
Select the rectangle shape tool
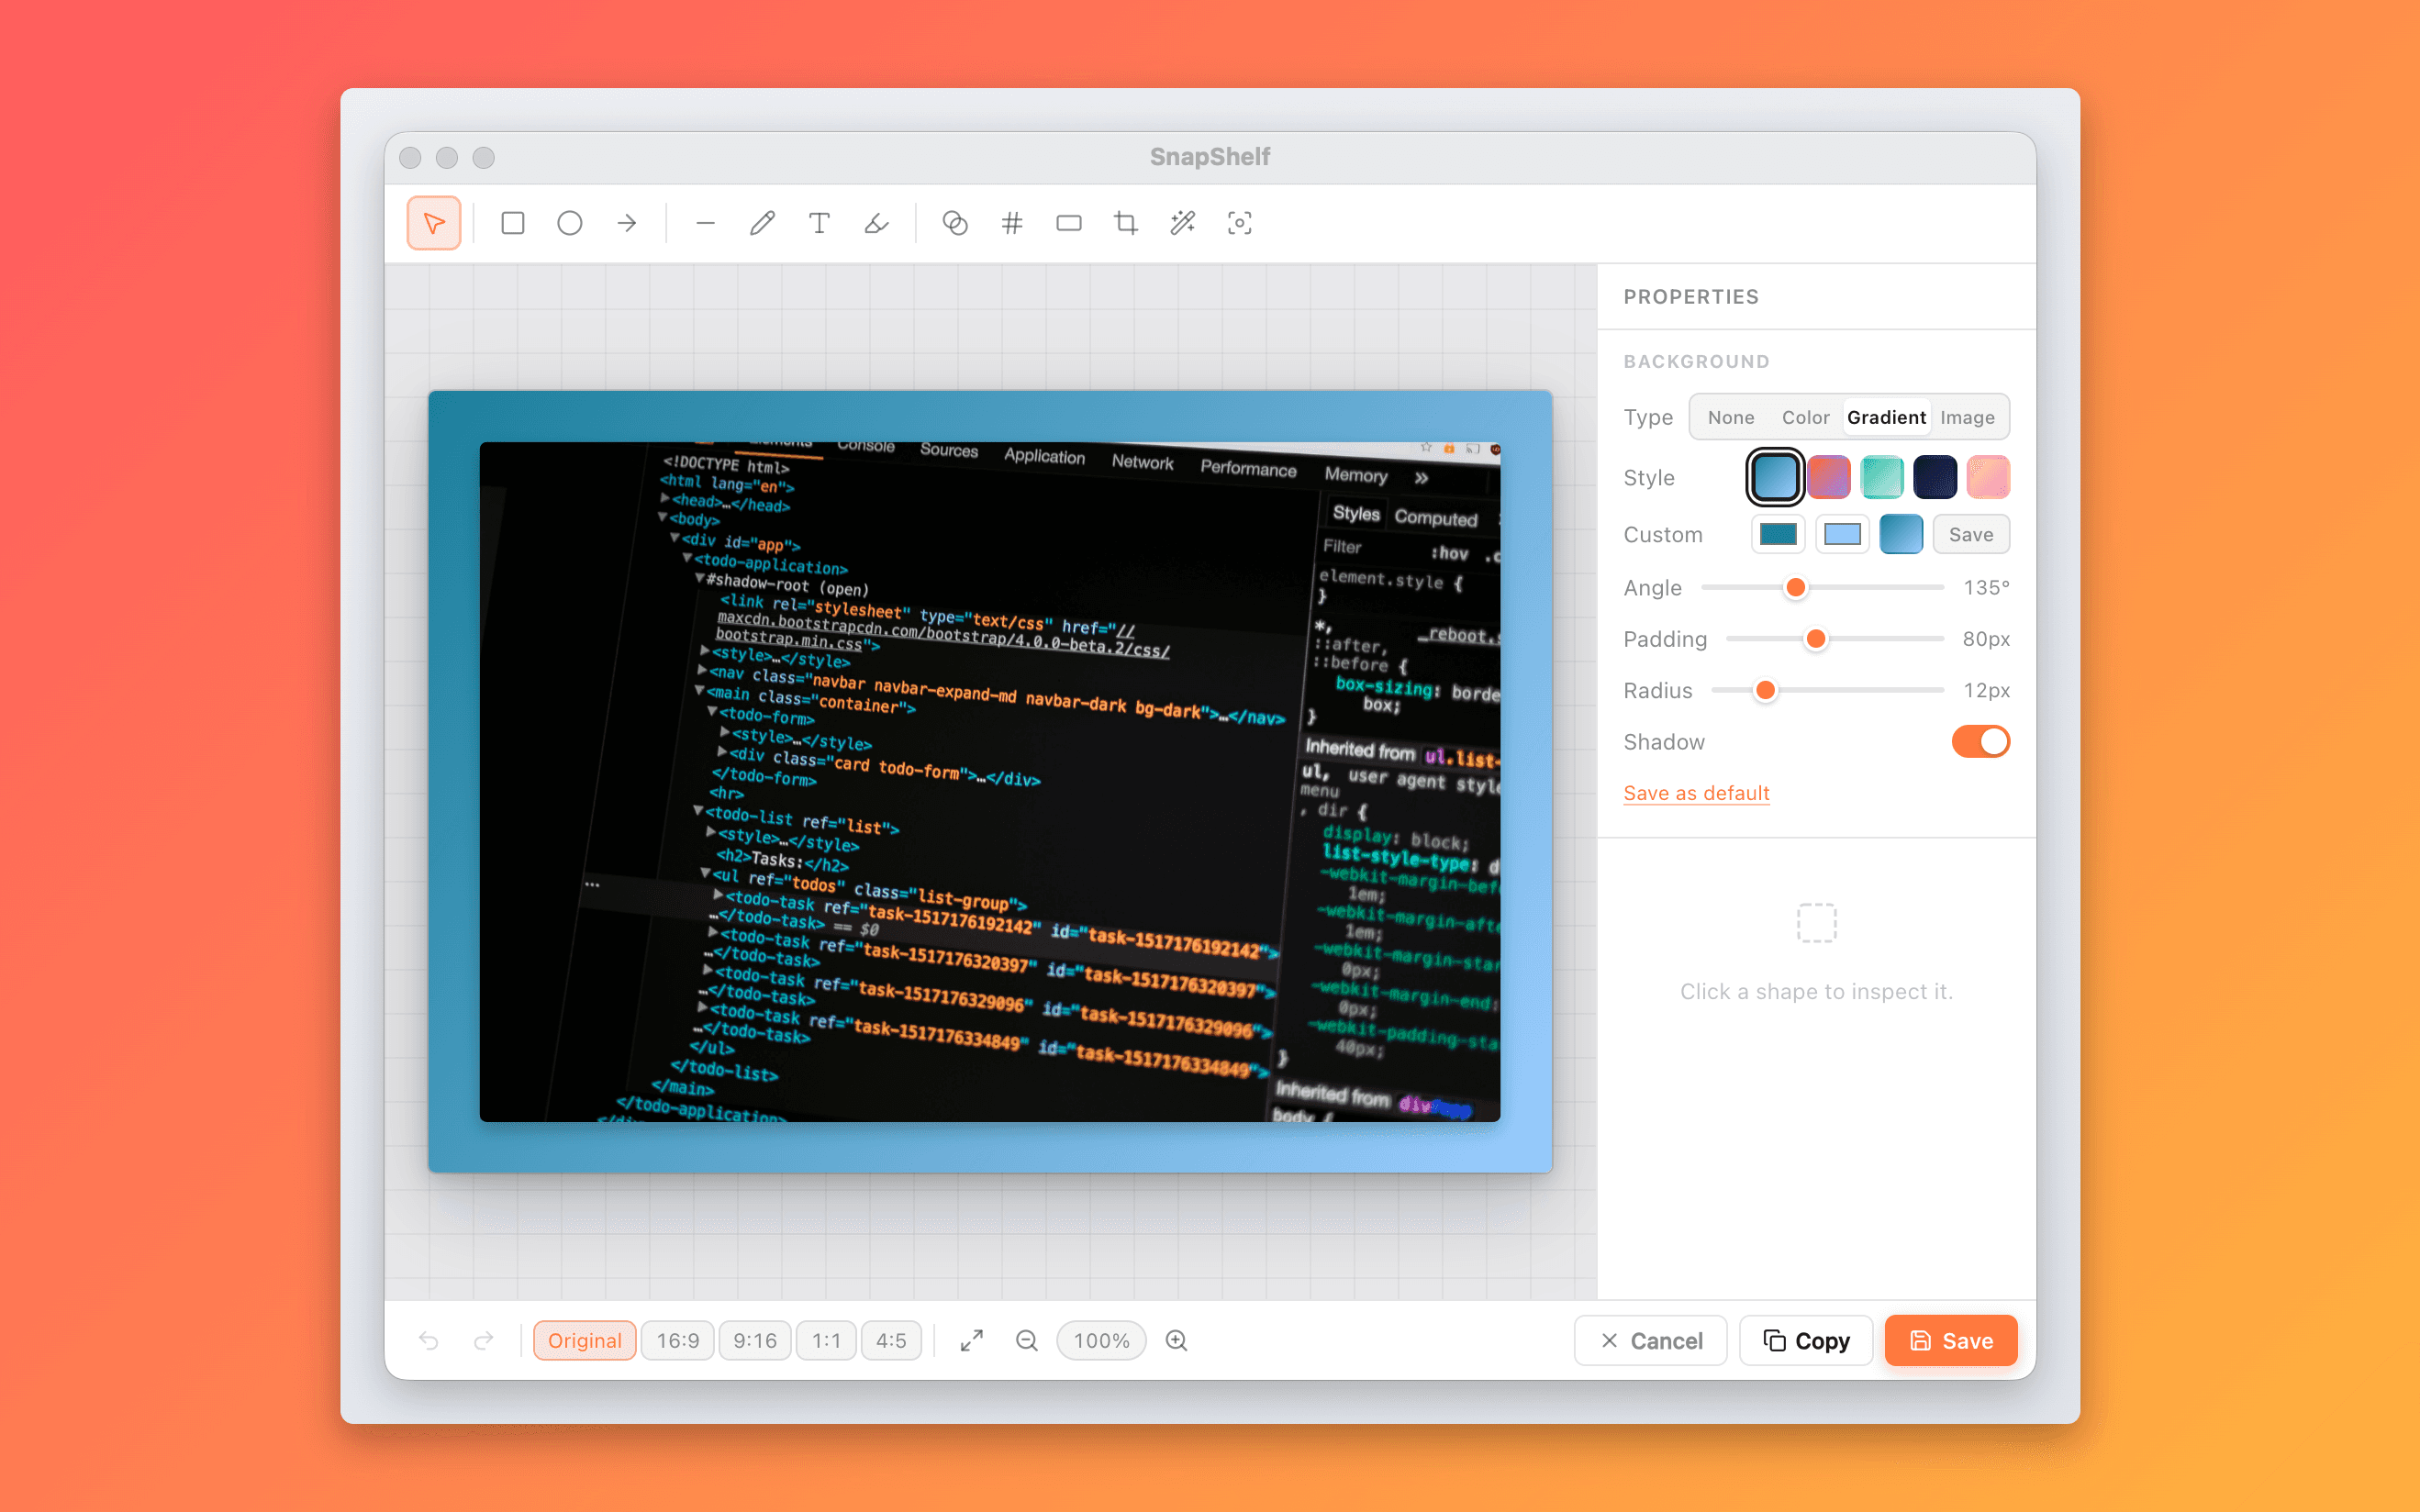tap(513, 223)
